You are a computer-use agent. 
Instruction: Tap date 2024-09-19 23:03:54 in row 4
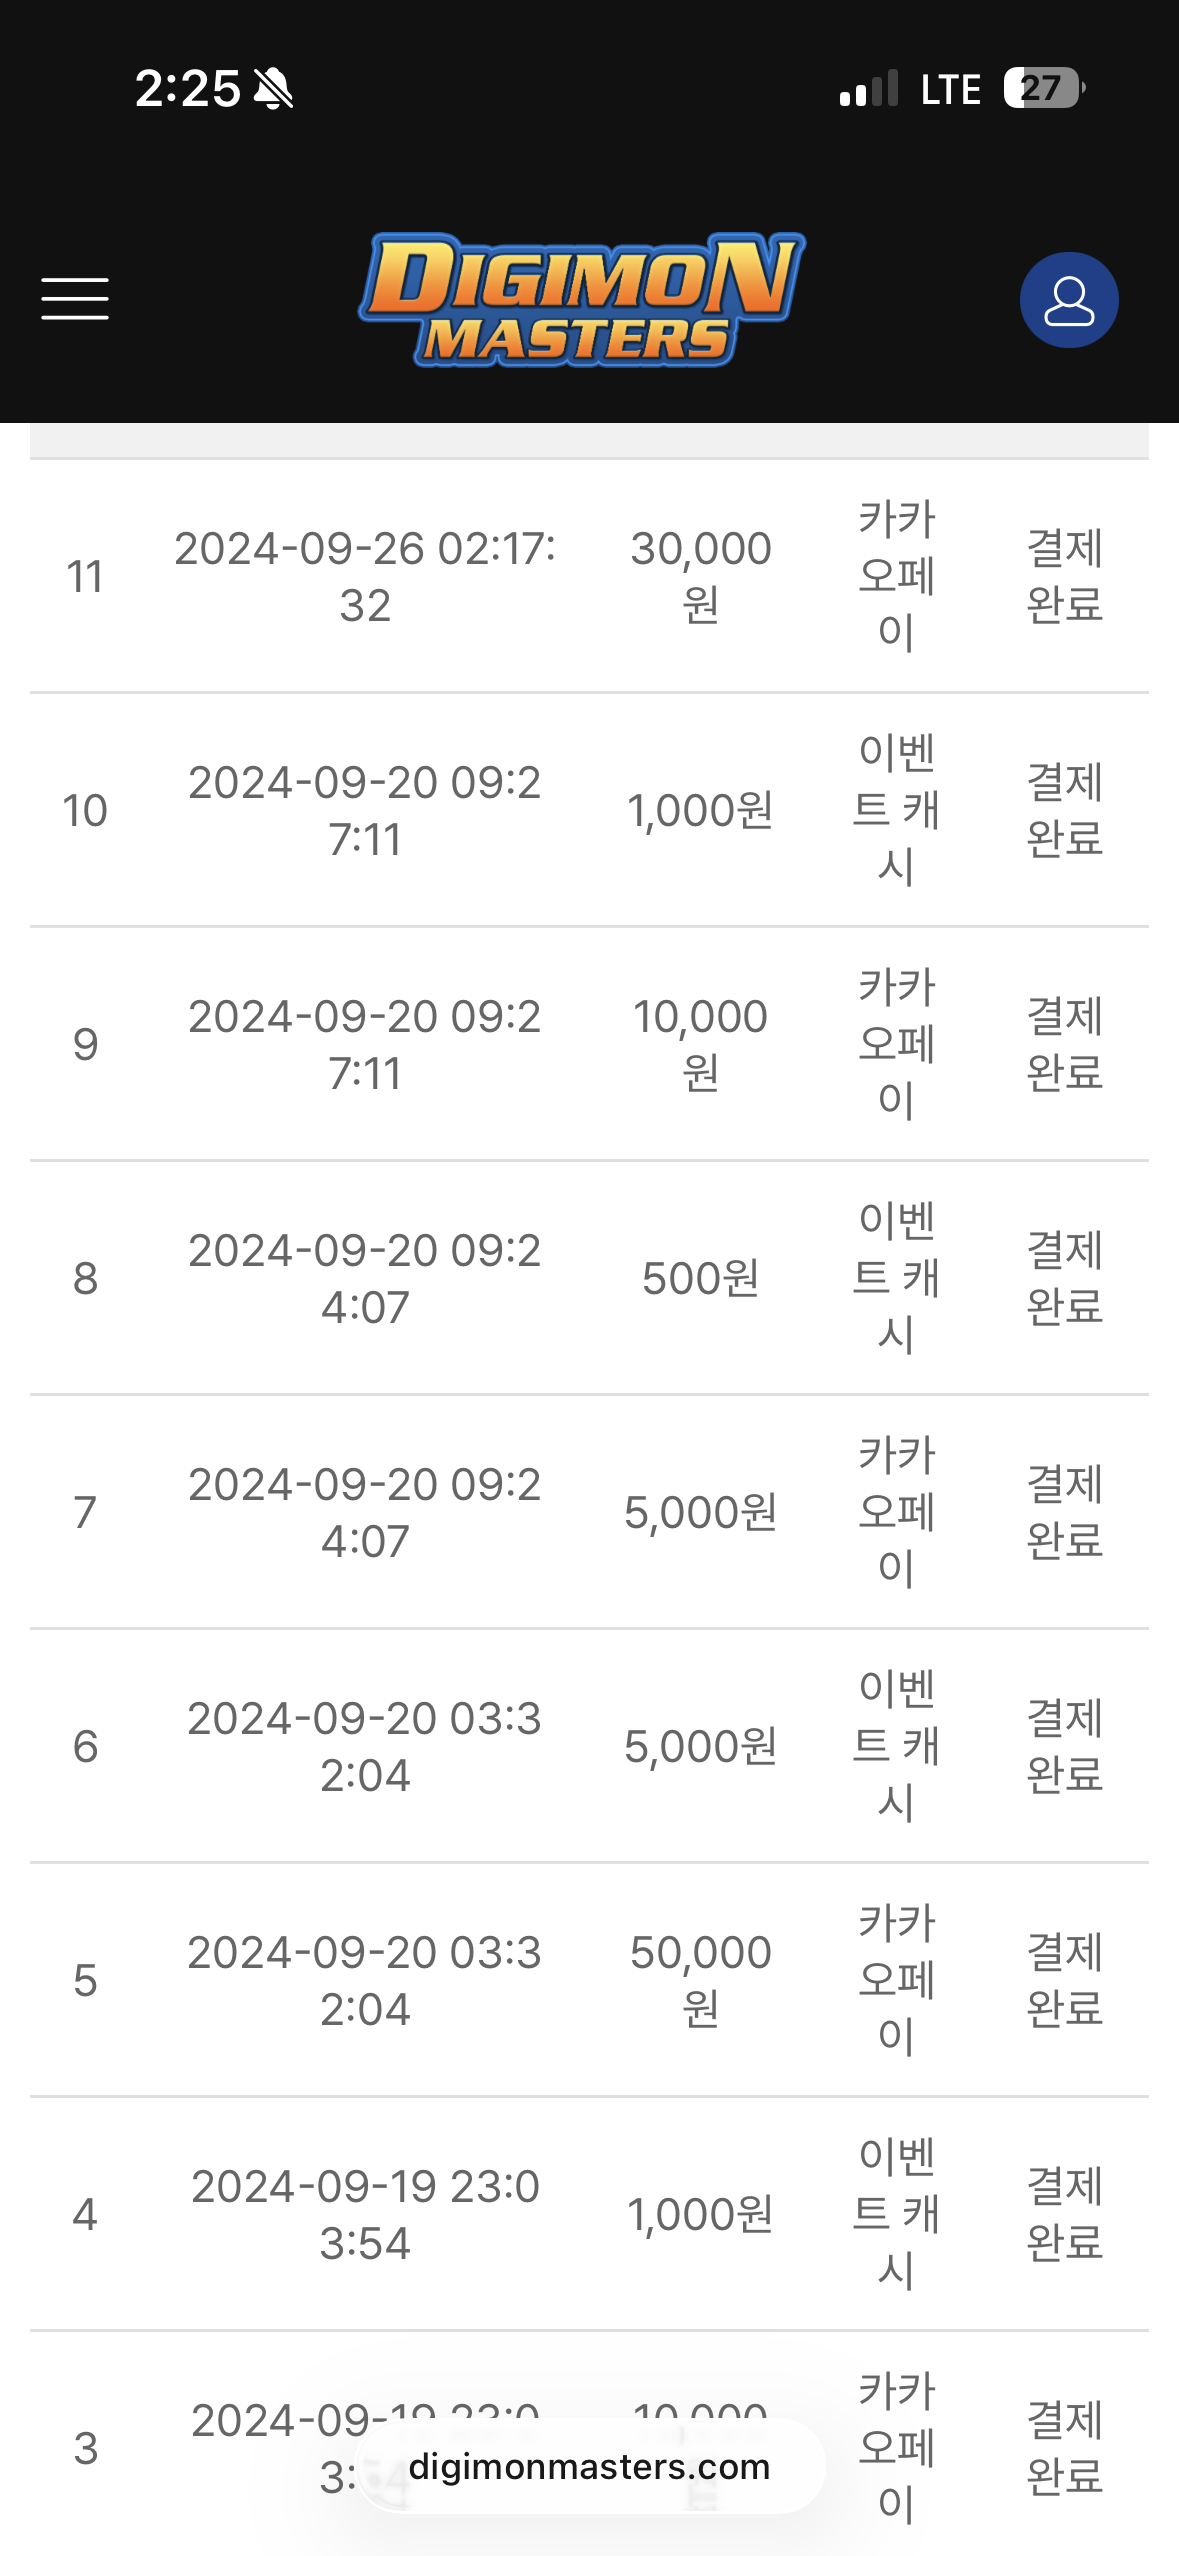[365, 2214]
